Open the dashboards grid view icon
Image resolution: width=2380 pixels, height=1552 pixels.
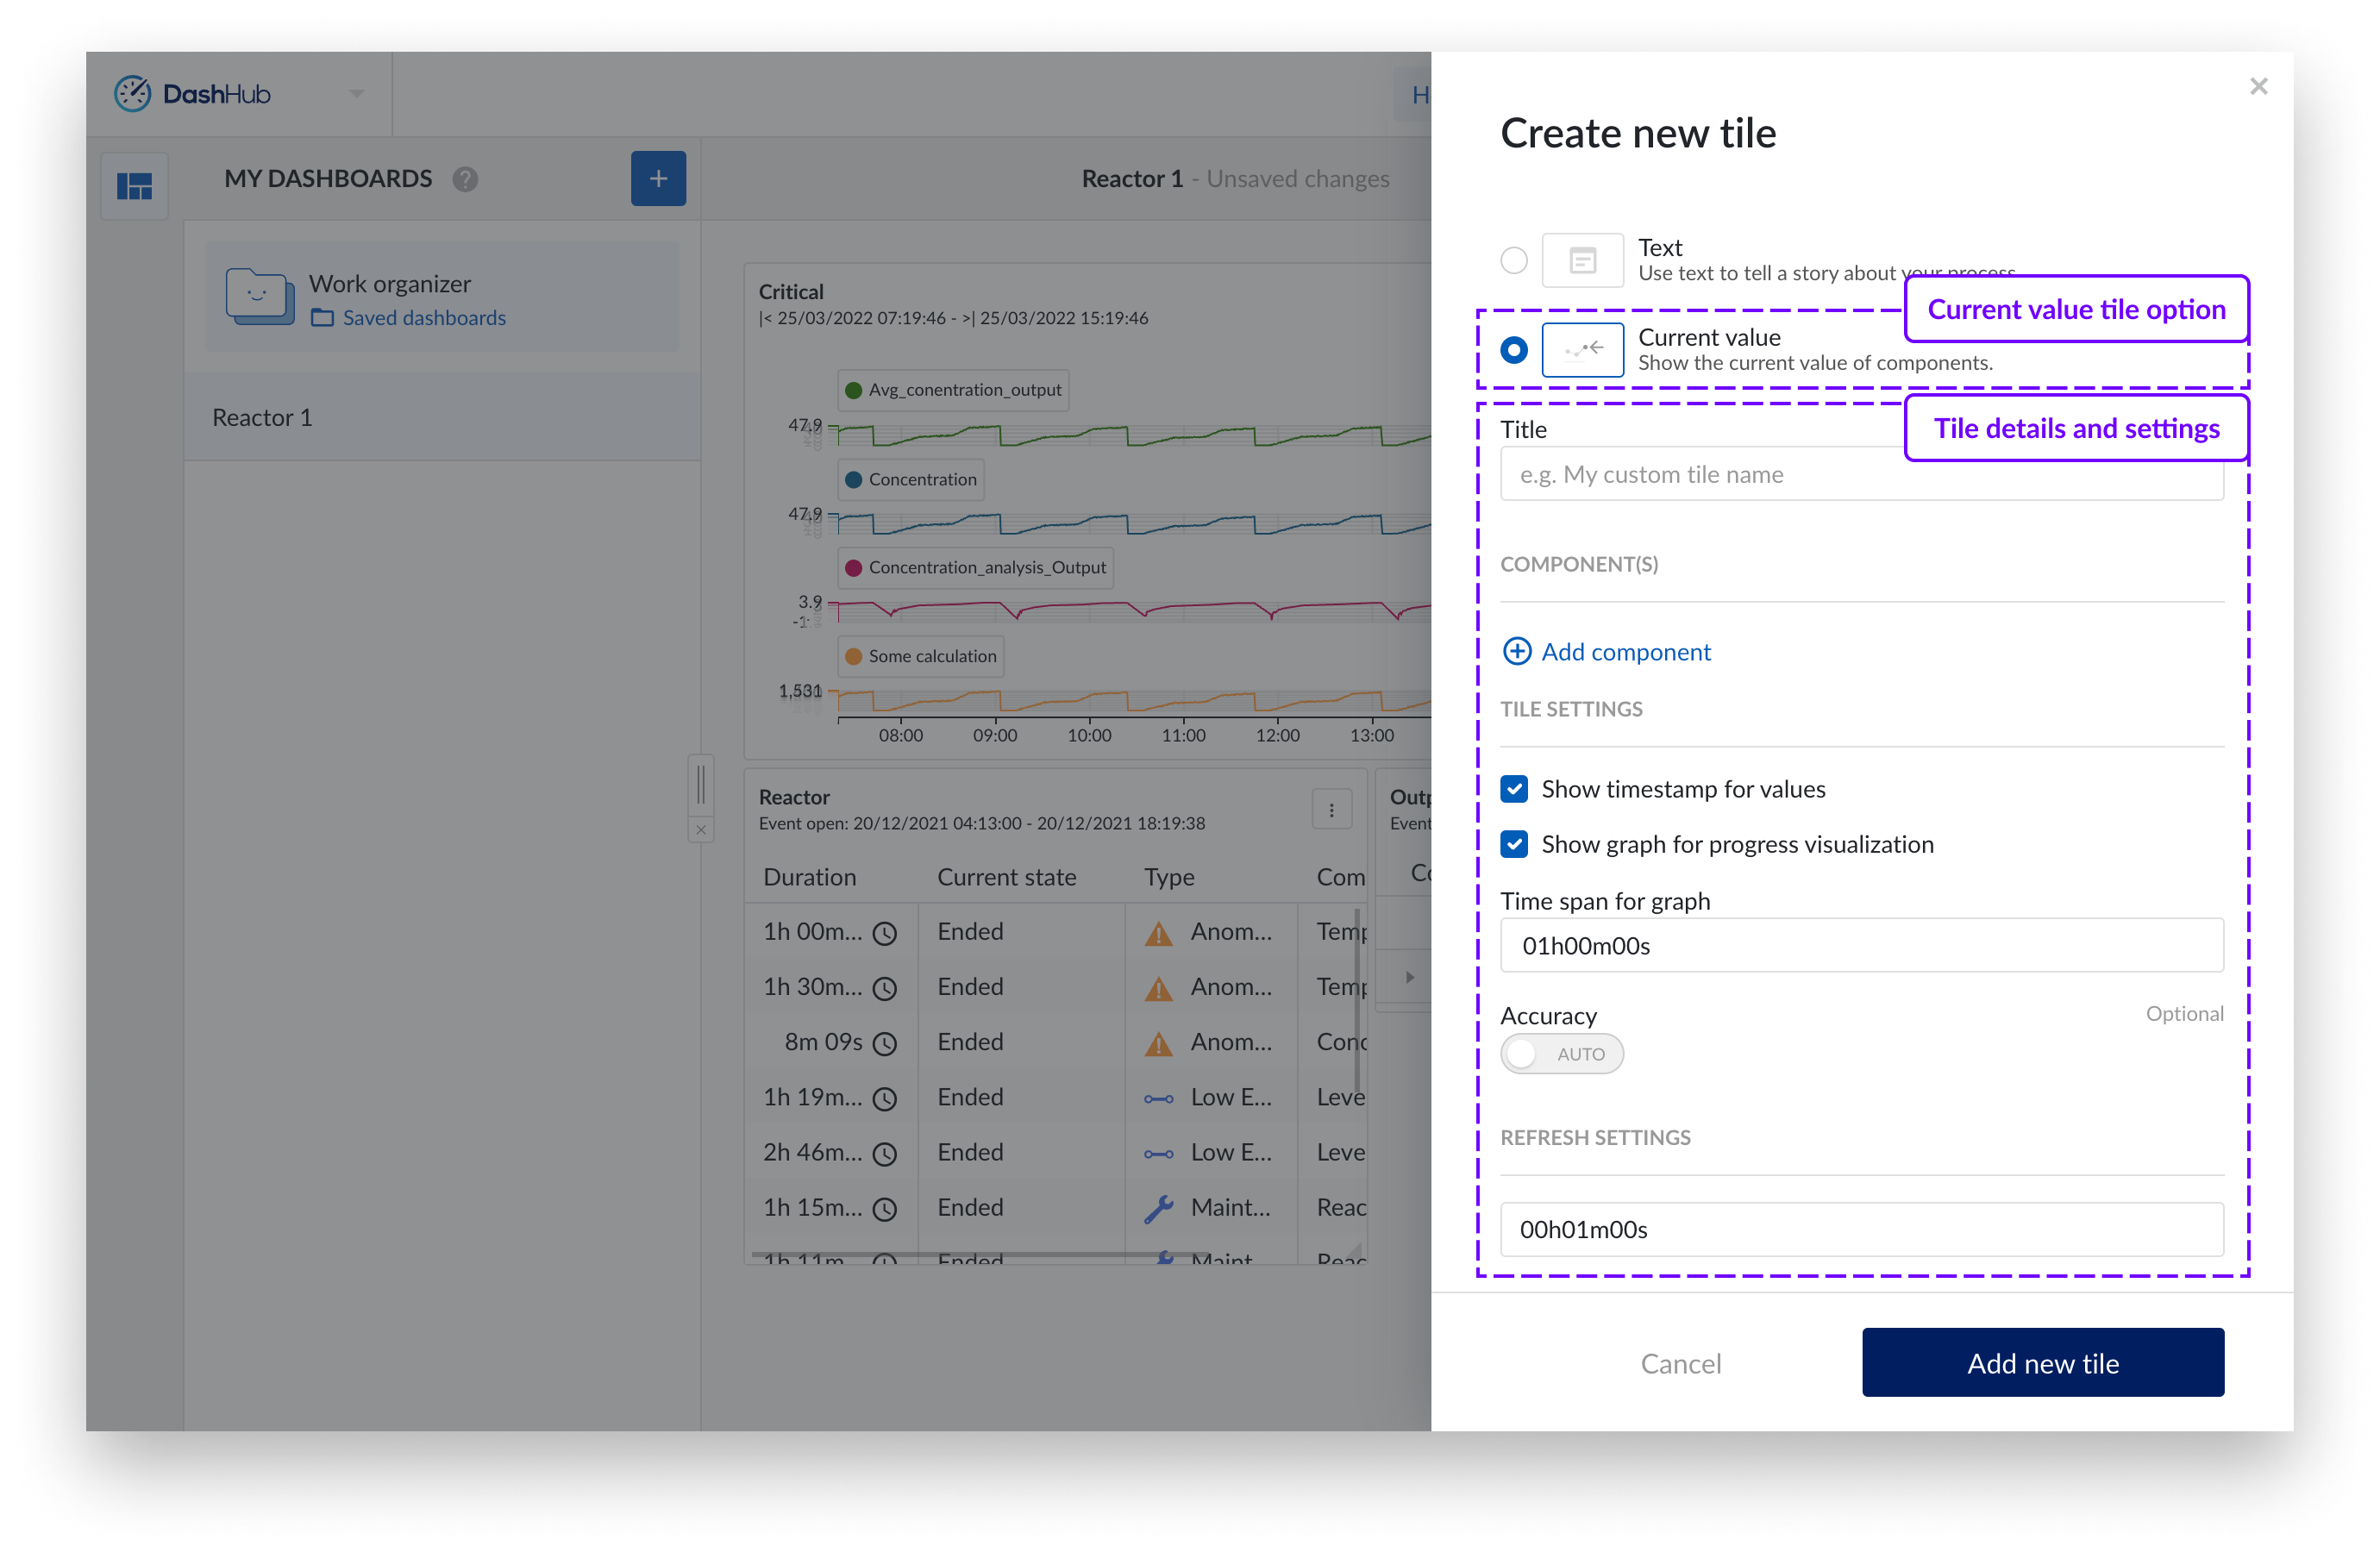(x=135, y=186)
